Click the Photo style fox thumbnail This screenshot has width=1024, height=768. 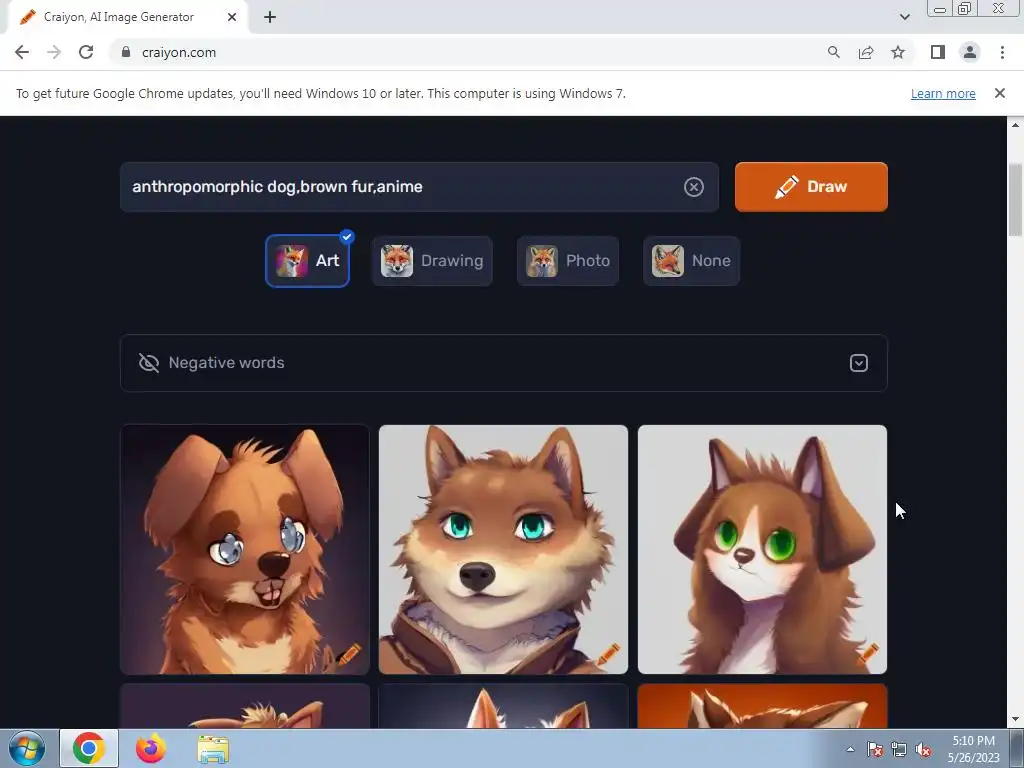click(542, 261)
